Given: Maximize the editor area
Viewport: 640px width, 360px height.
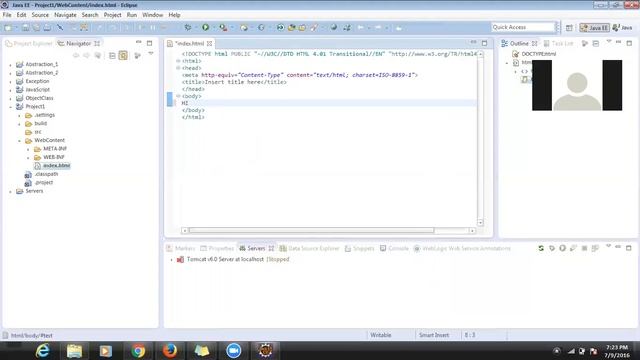Looking at the screenshot, I should click(484, 43).
